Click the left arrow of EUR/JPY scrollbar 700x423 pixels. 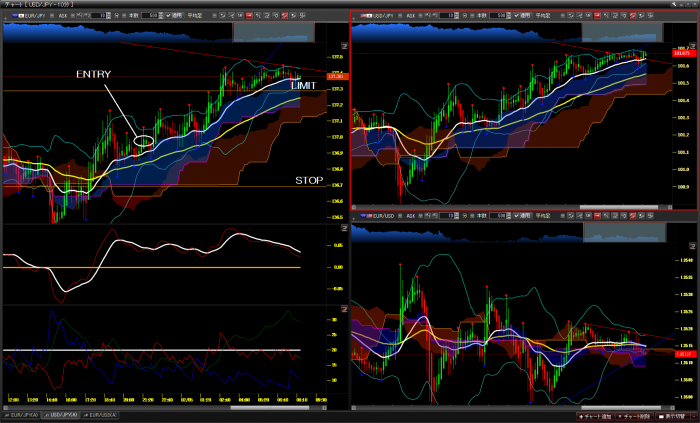[x=6, y=408]
